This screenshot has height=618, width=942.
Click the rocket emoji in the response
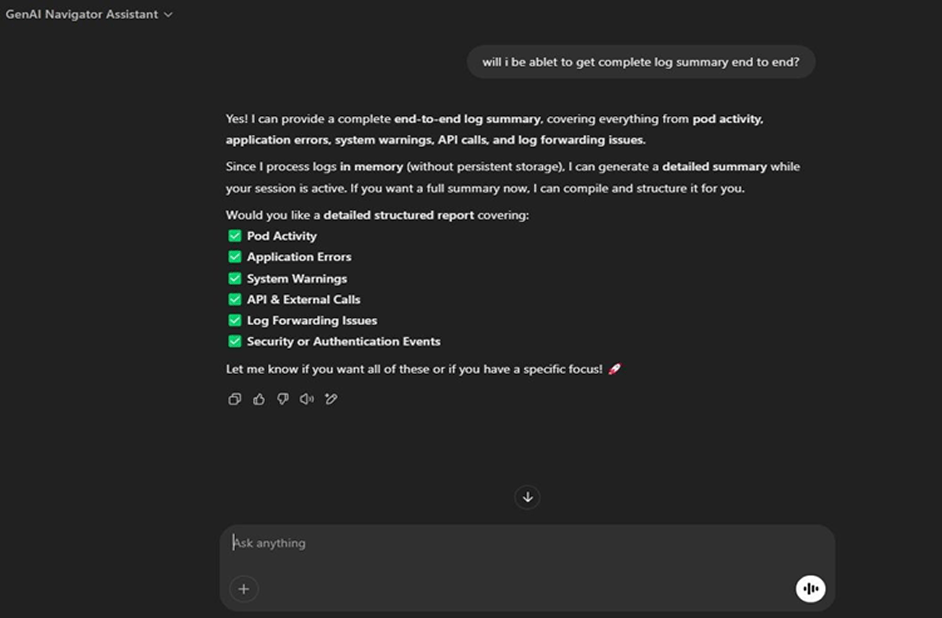pyautogui.click(x=615, y=369)
